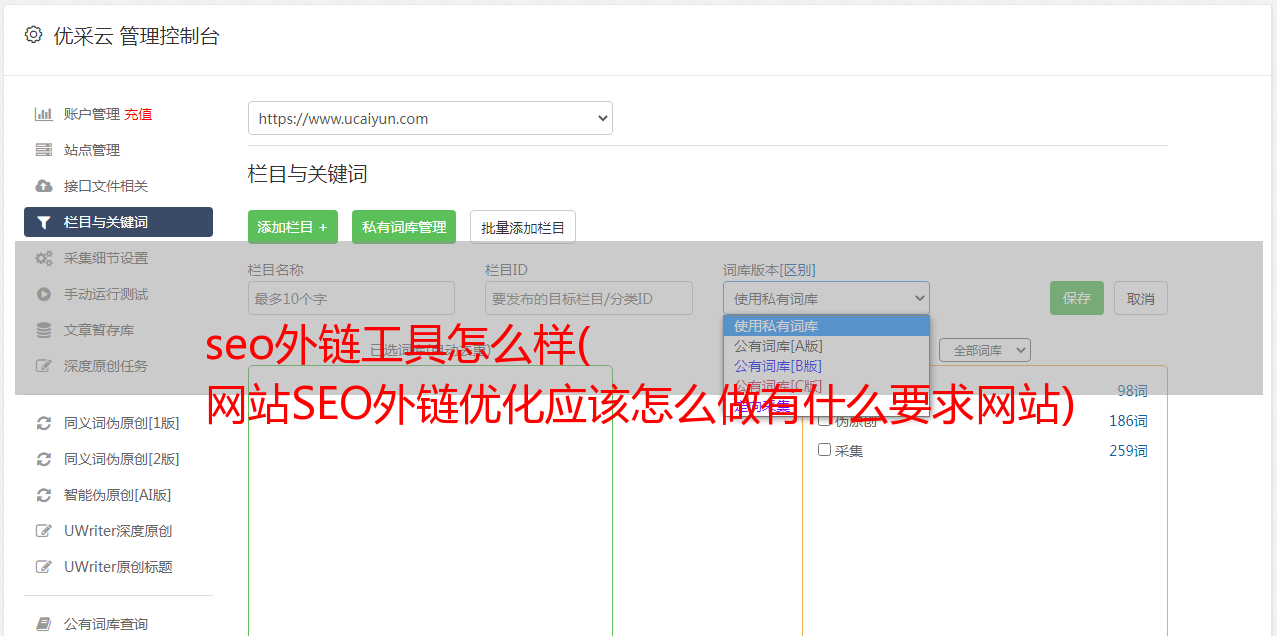1277x636 pixels.
Task: Click the gears icon for 采集细节设置
Action: (44, 258)
